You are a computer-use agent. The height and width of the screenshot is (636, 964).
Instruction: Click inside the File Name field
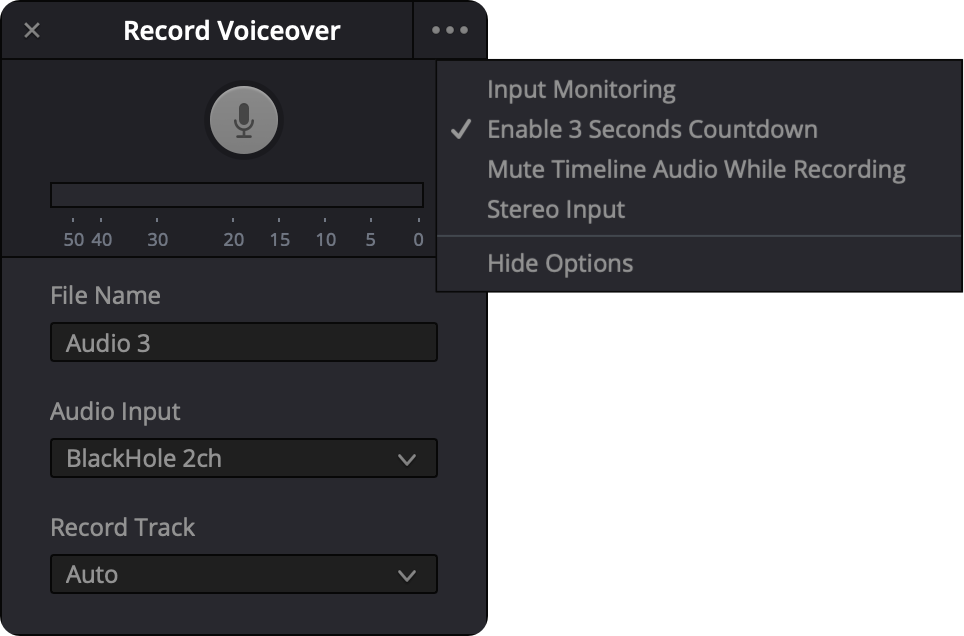click(x=244, y=342)
